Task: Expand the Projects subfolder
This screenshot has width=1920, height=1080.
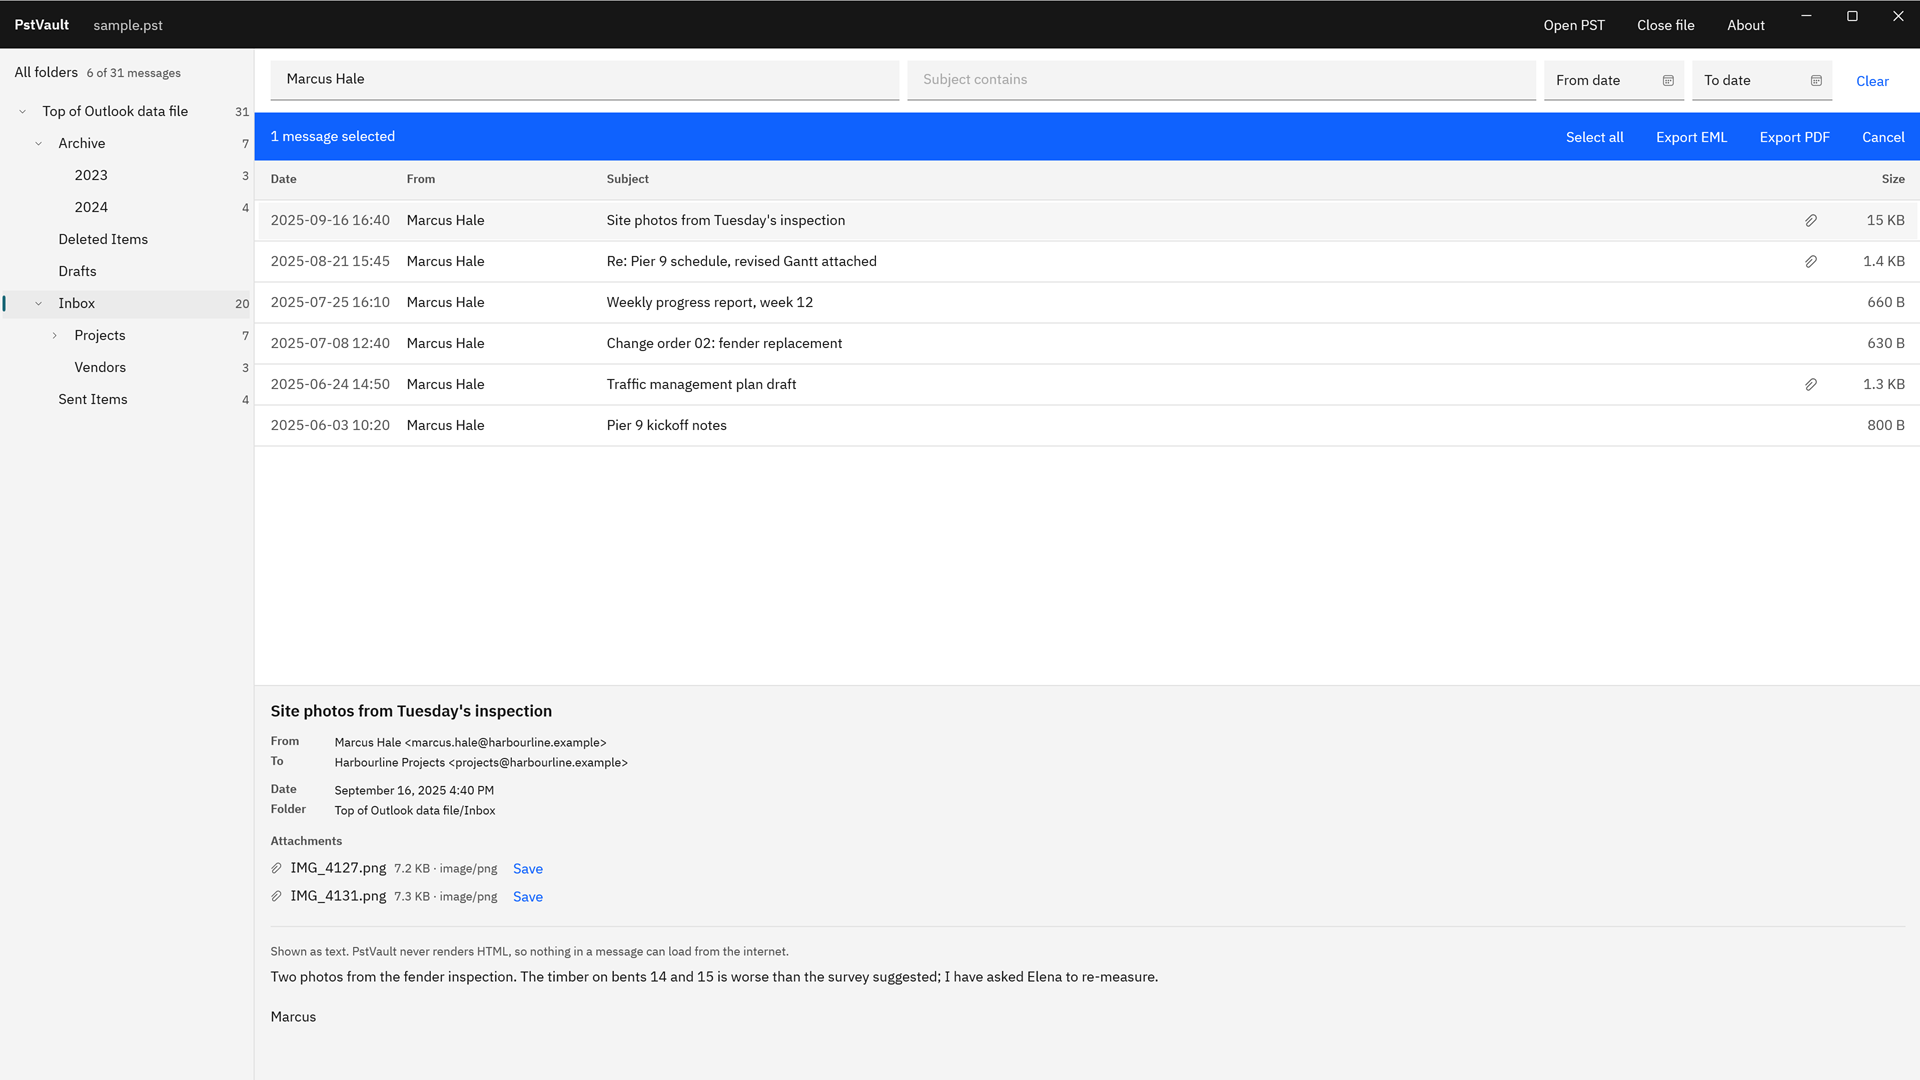Action: pos(55,336)
